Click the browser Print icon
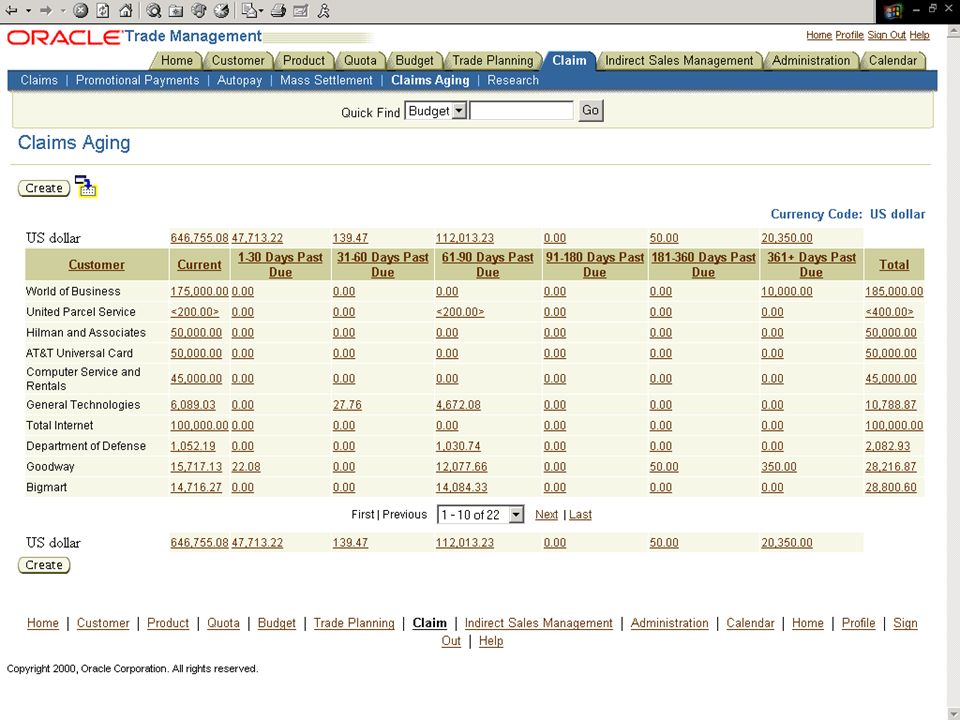 coord(278,10)
